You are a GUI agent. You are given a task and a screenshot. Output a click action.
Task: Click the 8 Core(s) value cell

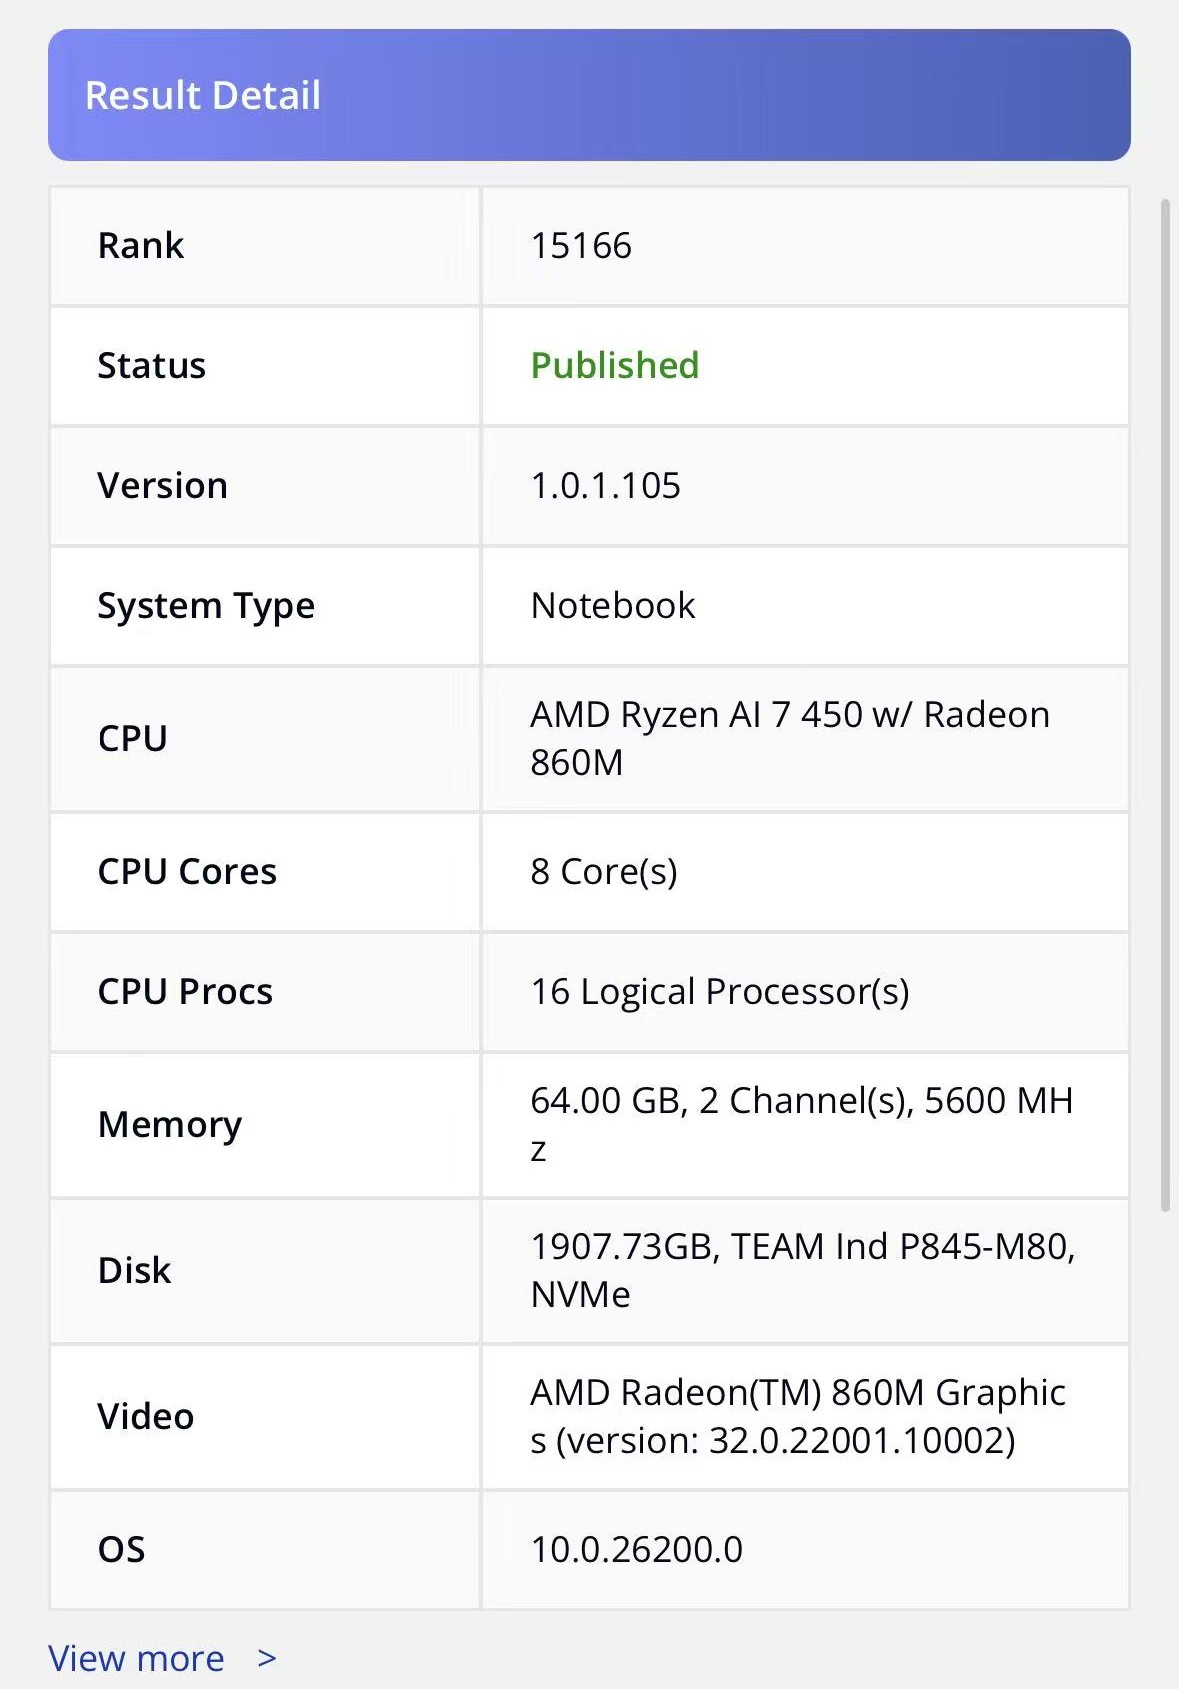pos(603,872)
